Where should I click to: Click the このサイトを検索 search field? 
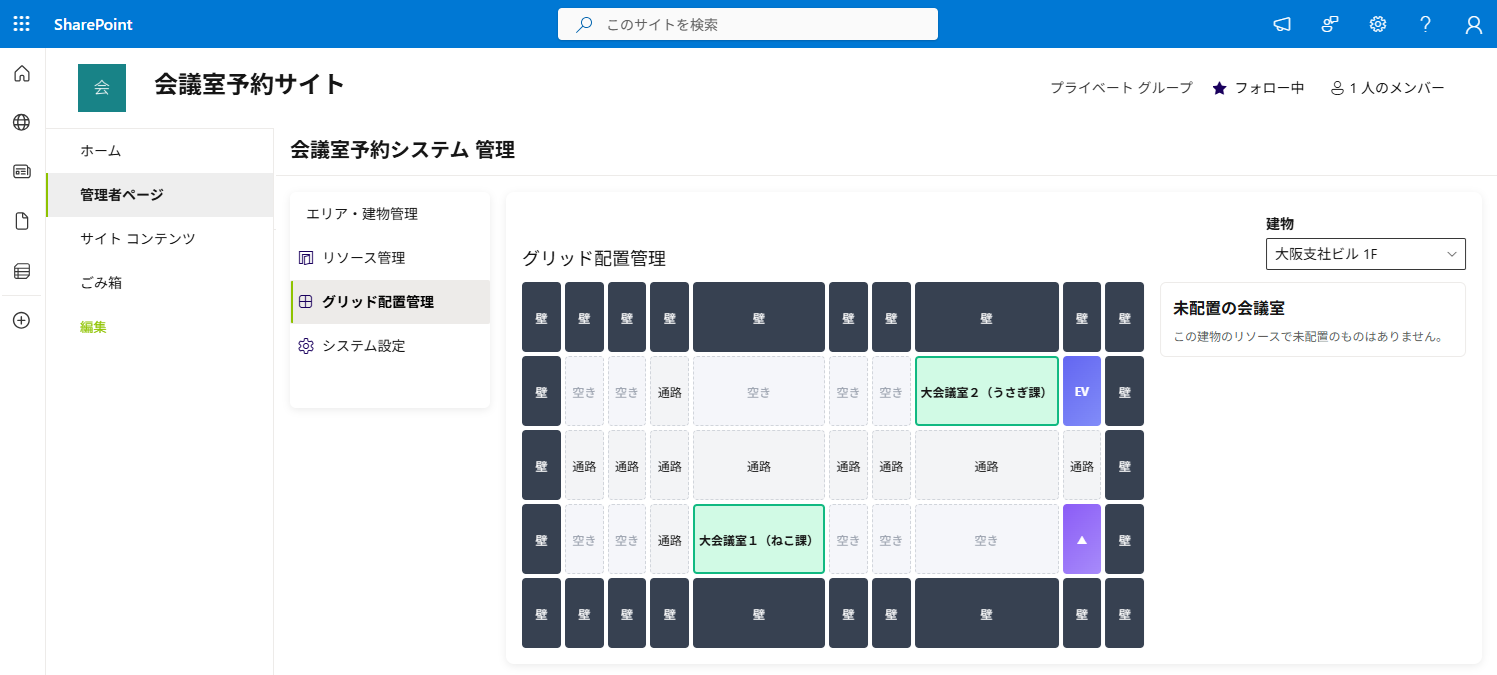click(748, 24)
